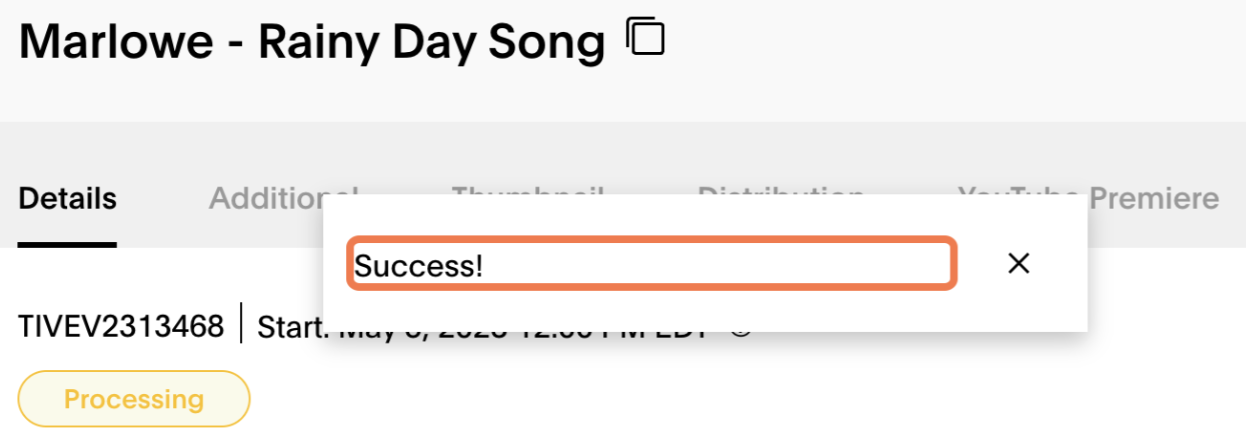Select the event ID TIVEV2313468
The height and width of the screenshot is (436, 1246).
(x=121, y=326)
